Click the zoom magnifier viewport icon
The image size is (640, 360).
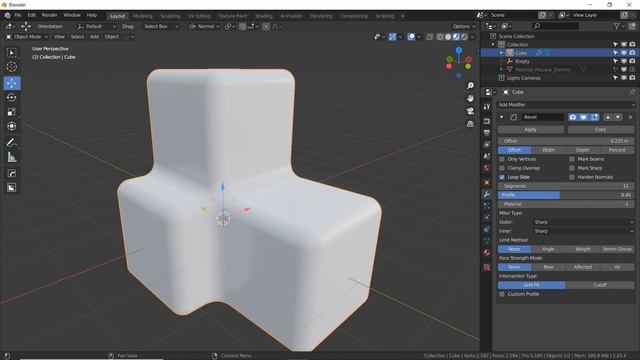tap(470, 85)
